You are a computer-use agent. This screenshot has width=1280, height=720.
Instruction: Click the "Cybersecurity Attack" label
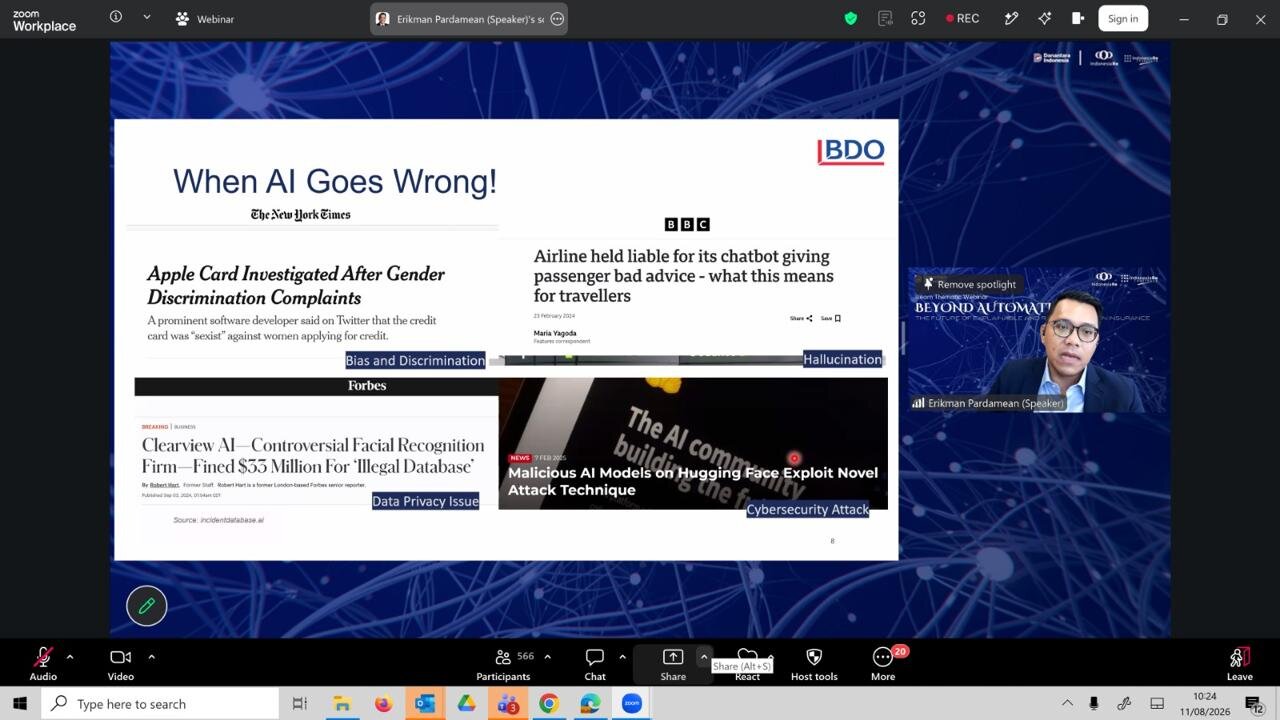[808, 509]
